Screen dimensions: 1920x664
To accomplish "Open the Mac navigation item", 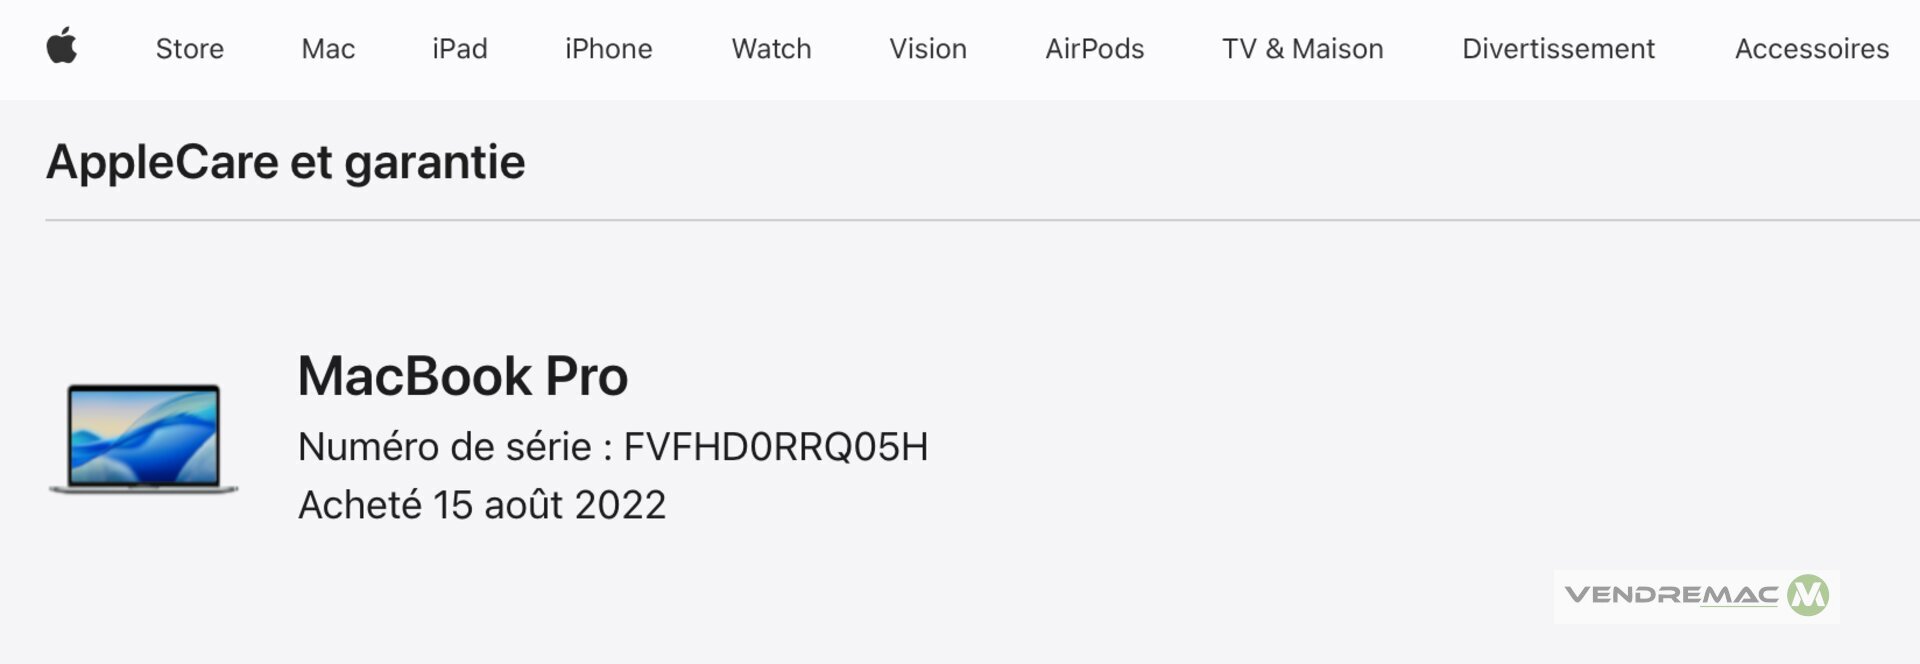I will click(x=328, y=49).
